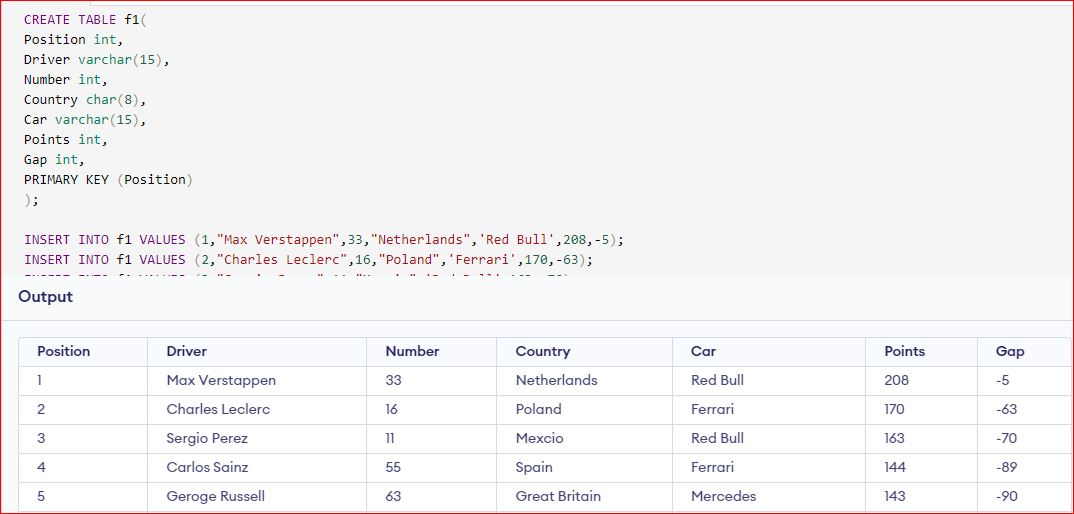This screenshot has width=1074, height=514.
Task: Place cursor on CREATE TABLE f1 line
Action: click(x=85, y=20)
